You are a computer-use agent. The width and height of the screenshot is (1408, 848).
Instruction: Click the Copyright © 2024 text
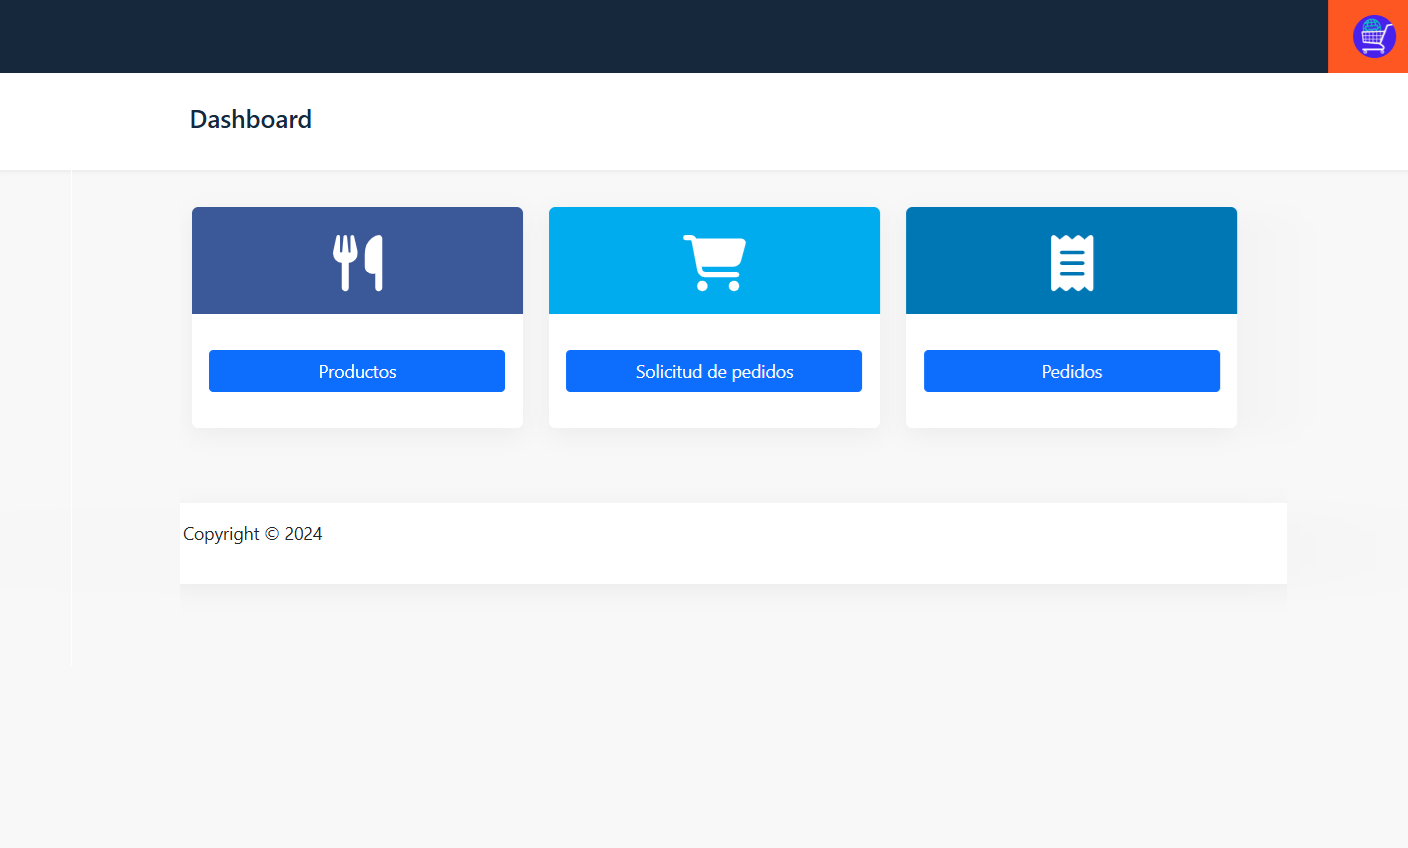253,534
